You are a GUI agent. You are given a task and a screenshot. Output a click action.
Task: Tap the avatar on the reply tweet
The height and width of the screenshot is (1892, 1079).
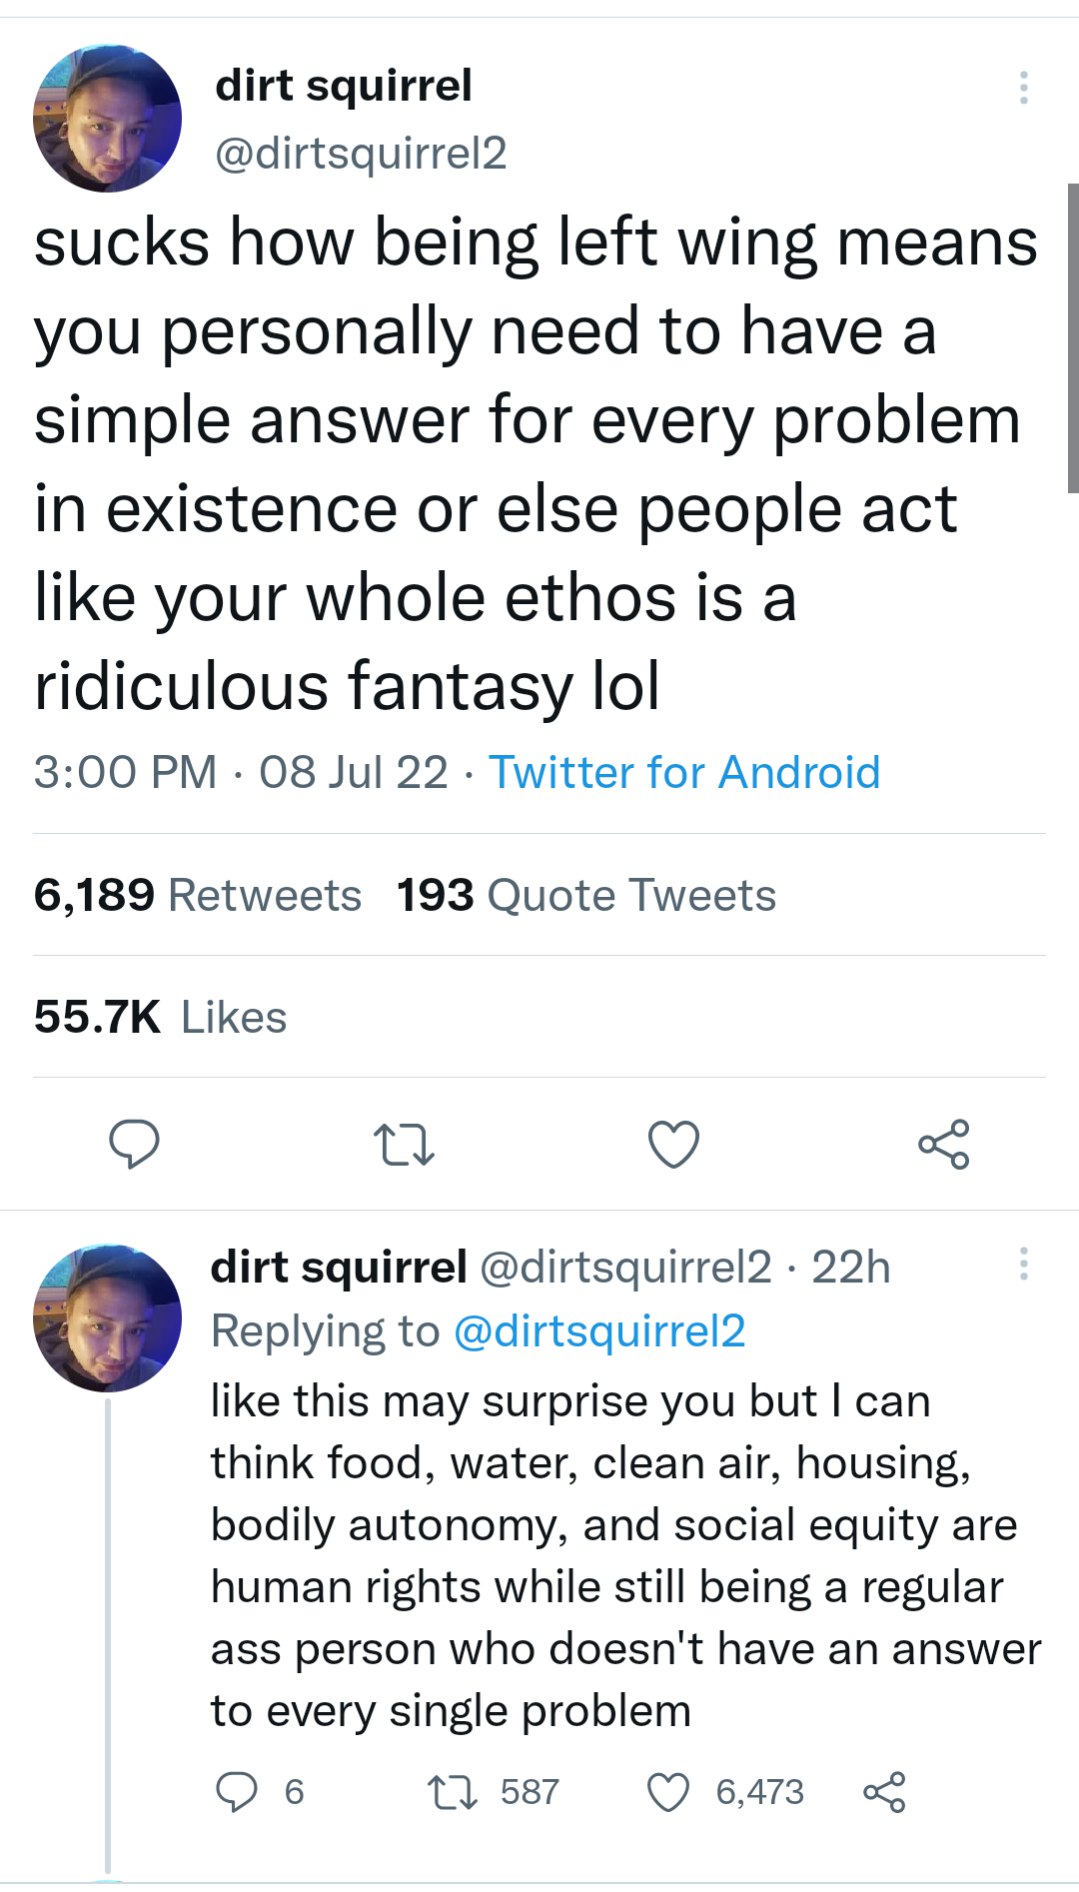pyautogui.click(x=107, y=1318)
